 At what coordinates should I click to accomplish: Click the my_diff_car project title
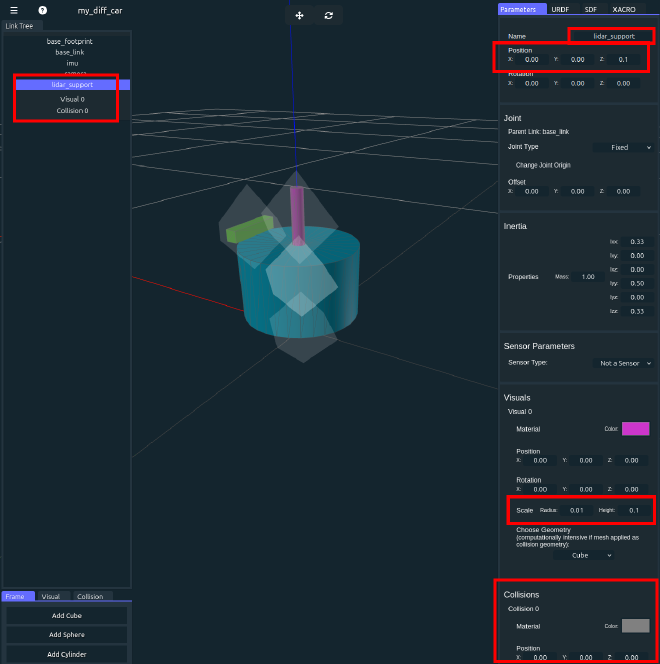click(x=100, y=11)
